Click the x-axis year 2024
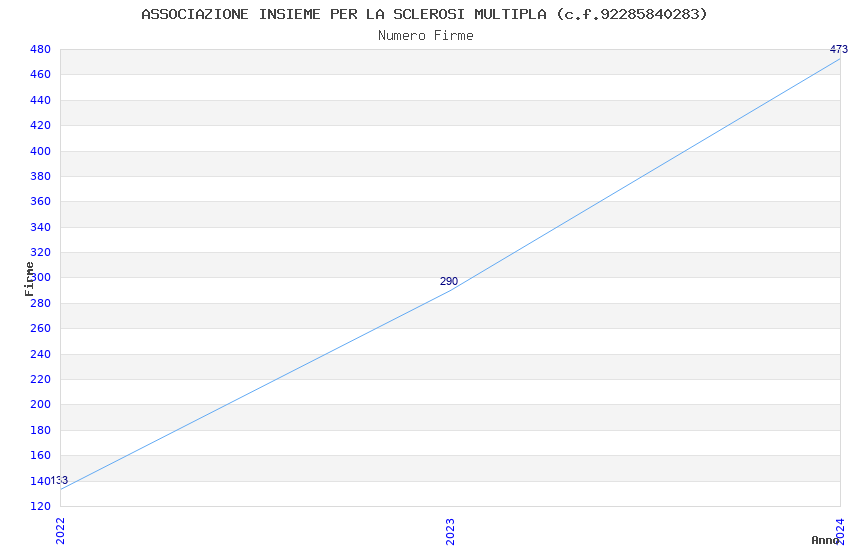 (x=840, y=531)
